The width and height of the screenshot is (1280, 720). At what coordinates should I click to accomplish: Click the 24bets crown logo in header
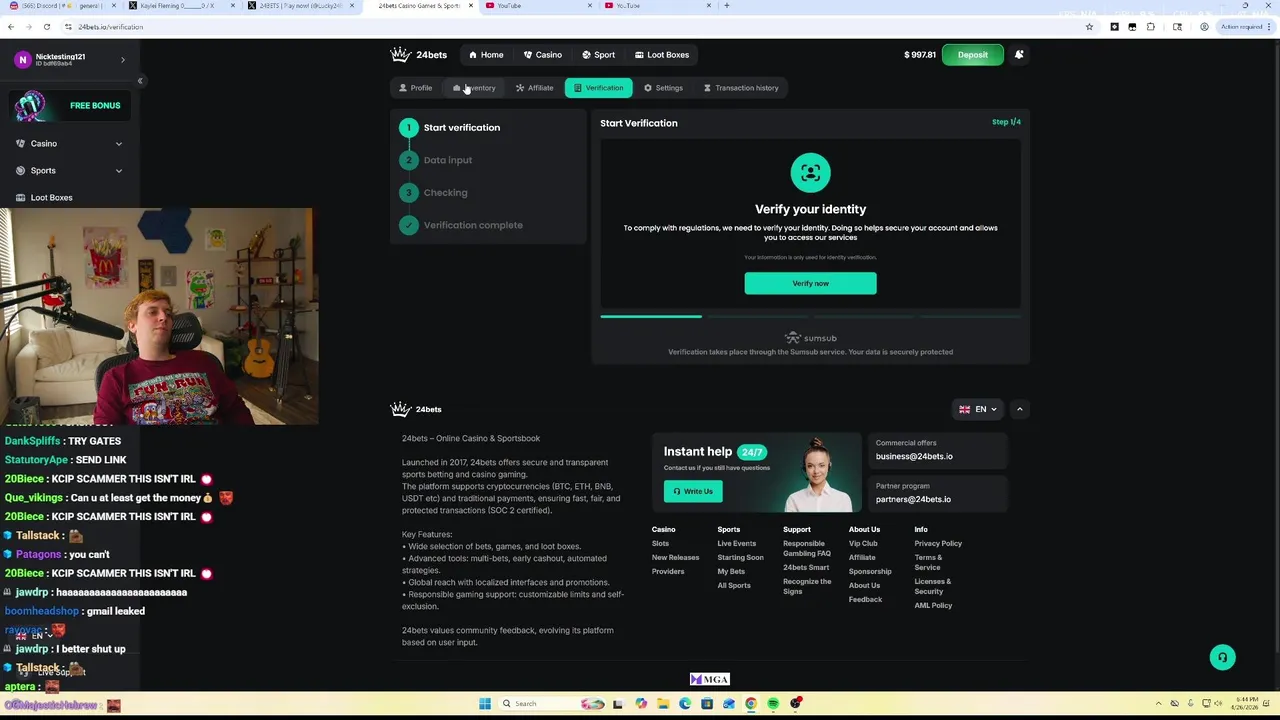tap(419, 55)
